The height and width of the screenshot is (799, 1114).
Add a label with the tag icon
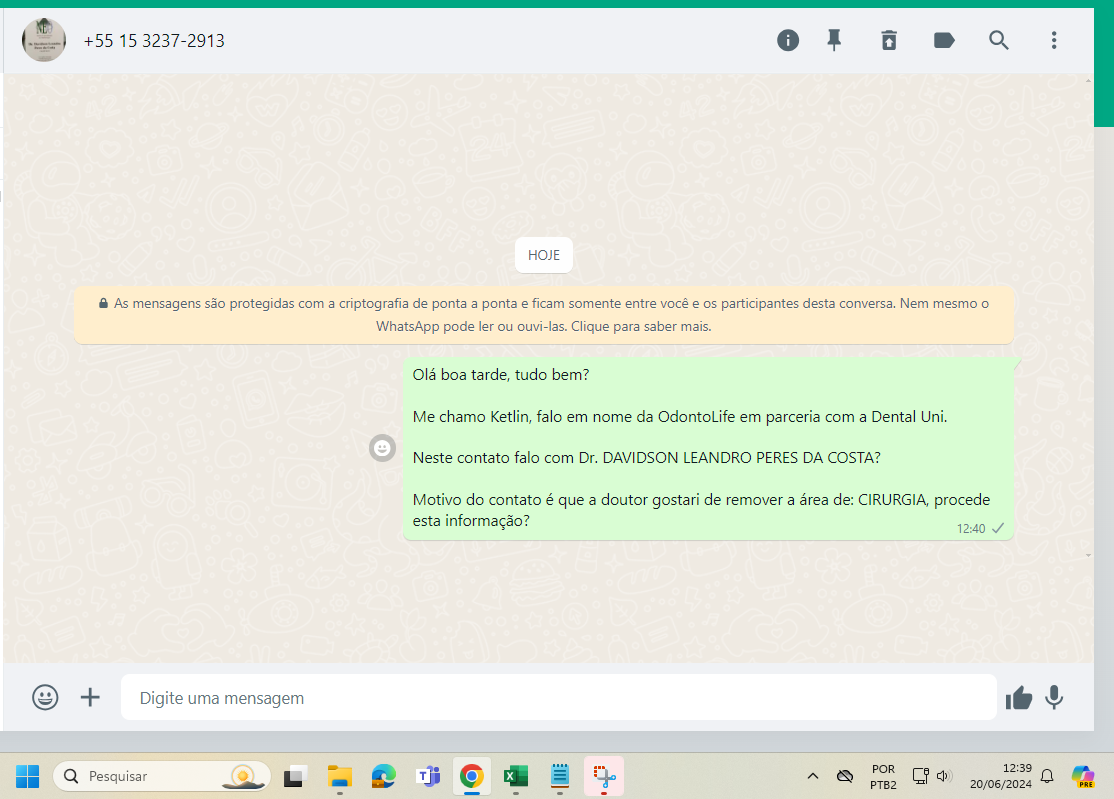tap(943, 40)
